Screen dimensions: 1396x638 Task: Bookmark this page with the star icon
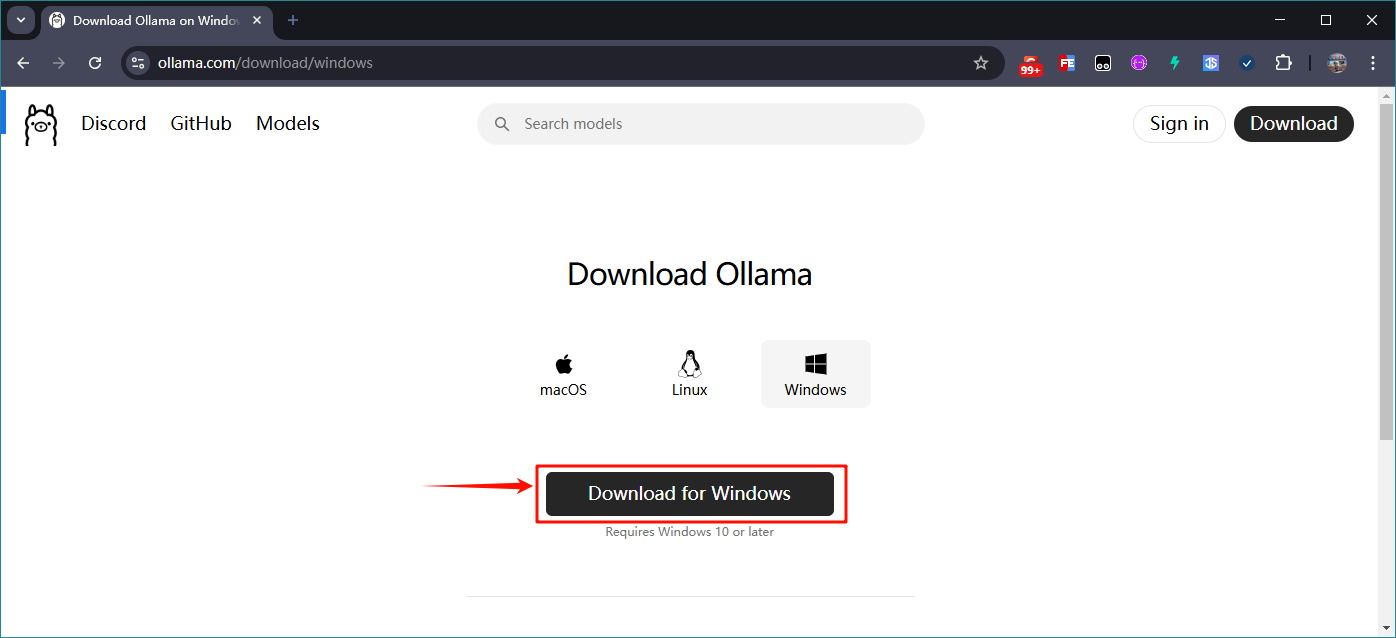click(x=980, y=62)
